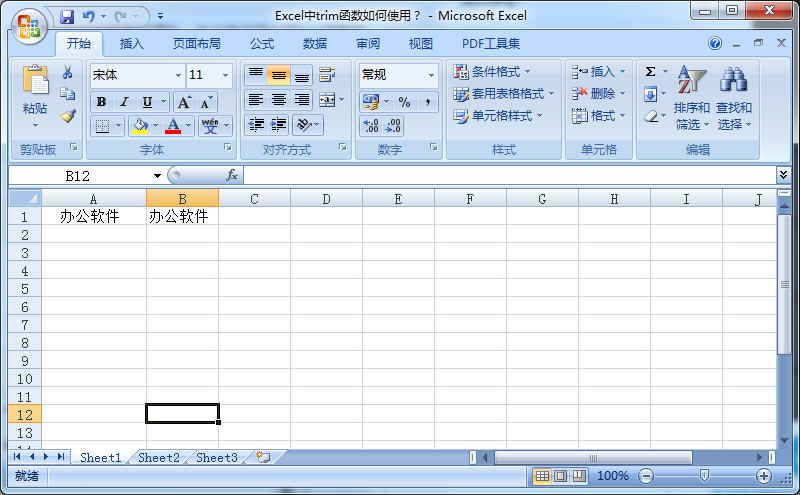The image size is (800, 495).
Task: Center cell text horizontally
Action: (x=279, y=100)
